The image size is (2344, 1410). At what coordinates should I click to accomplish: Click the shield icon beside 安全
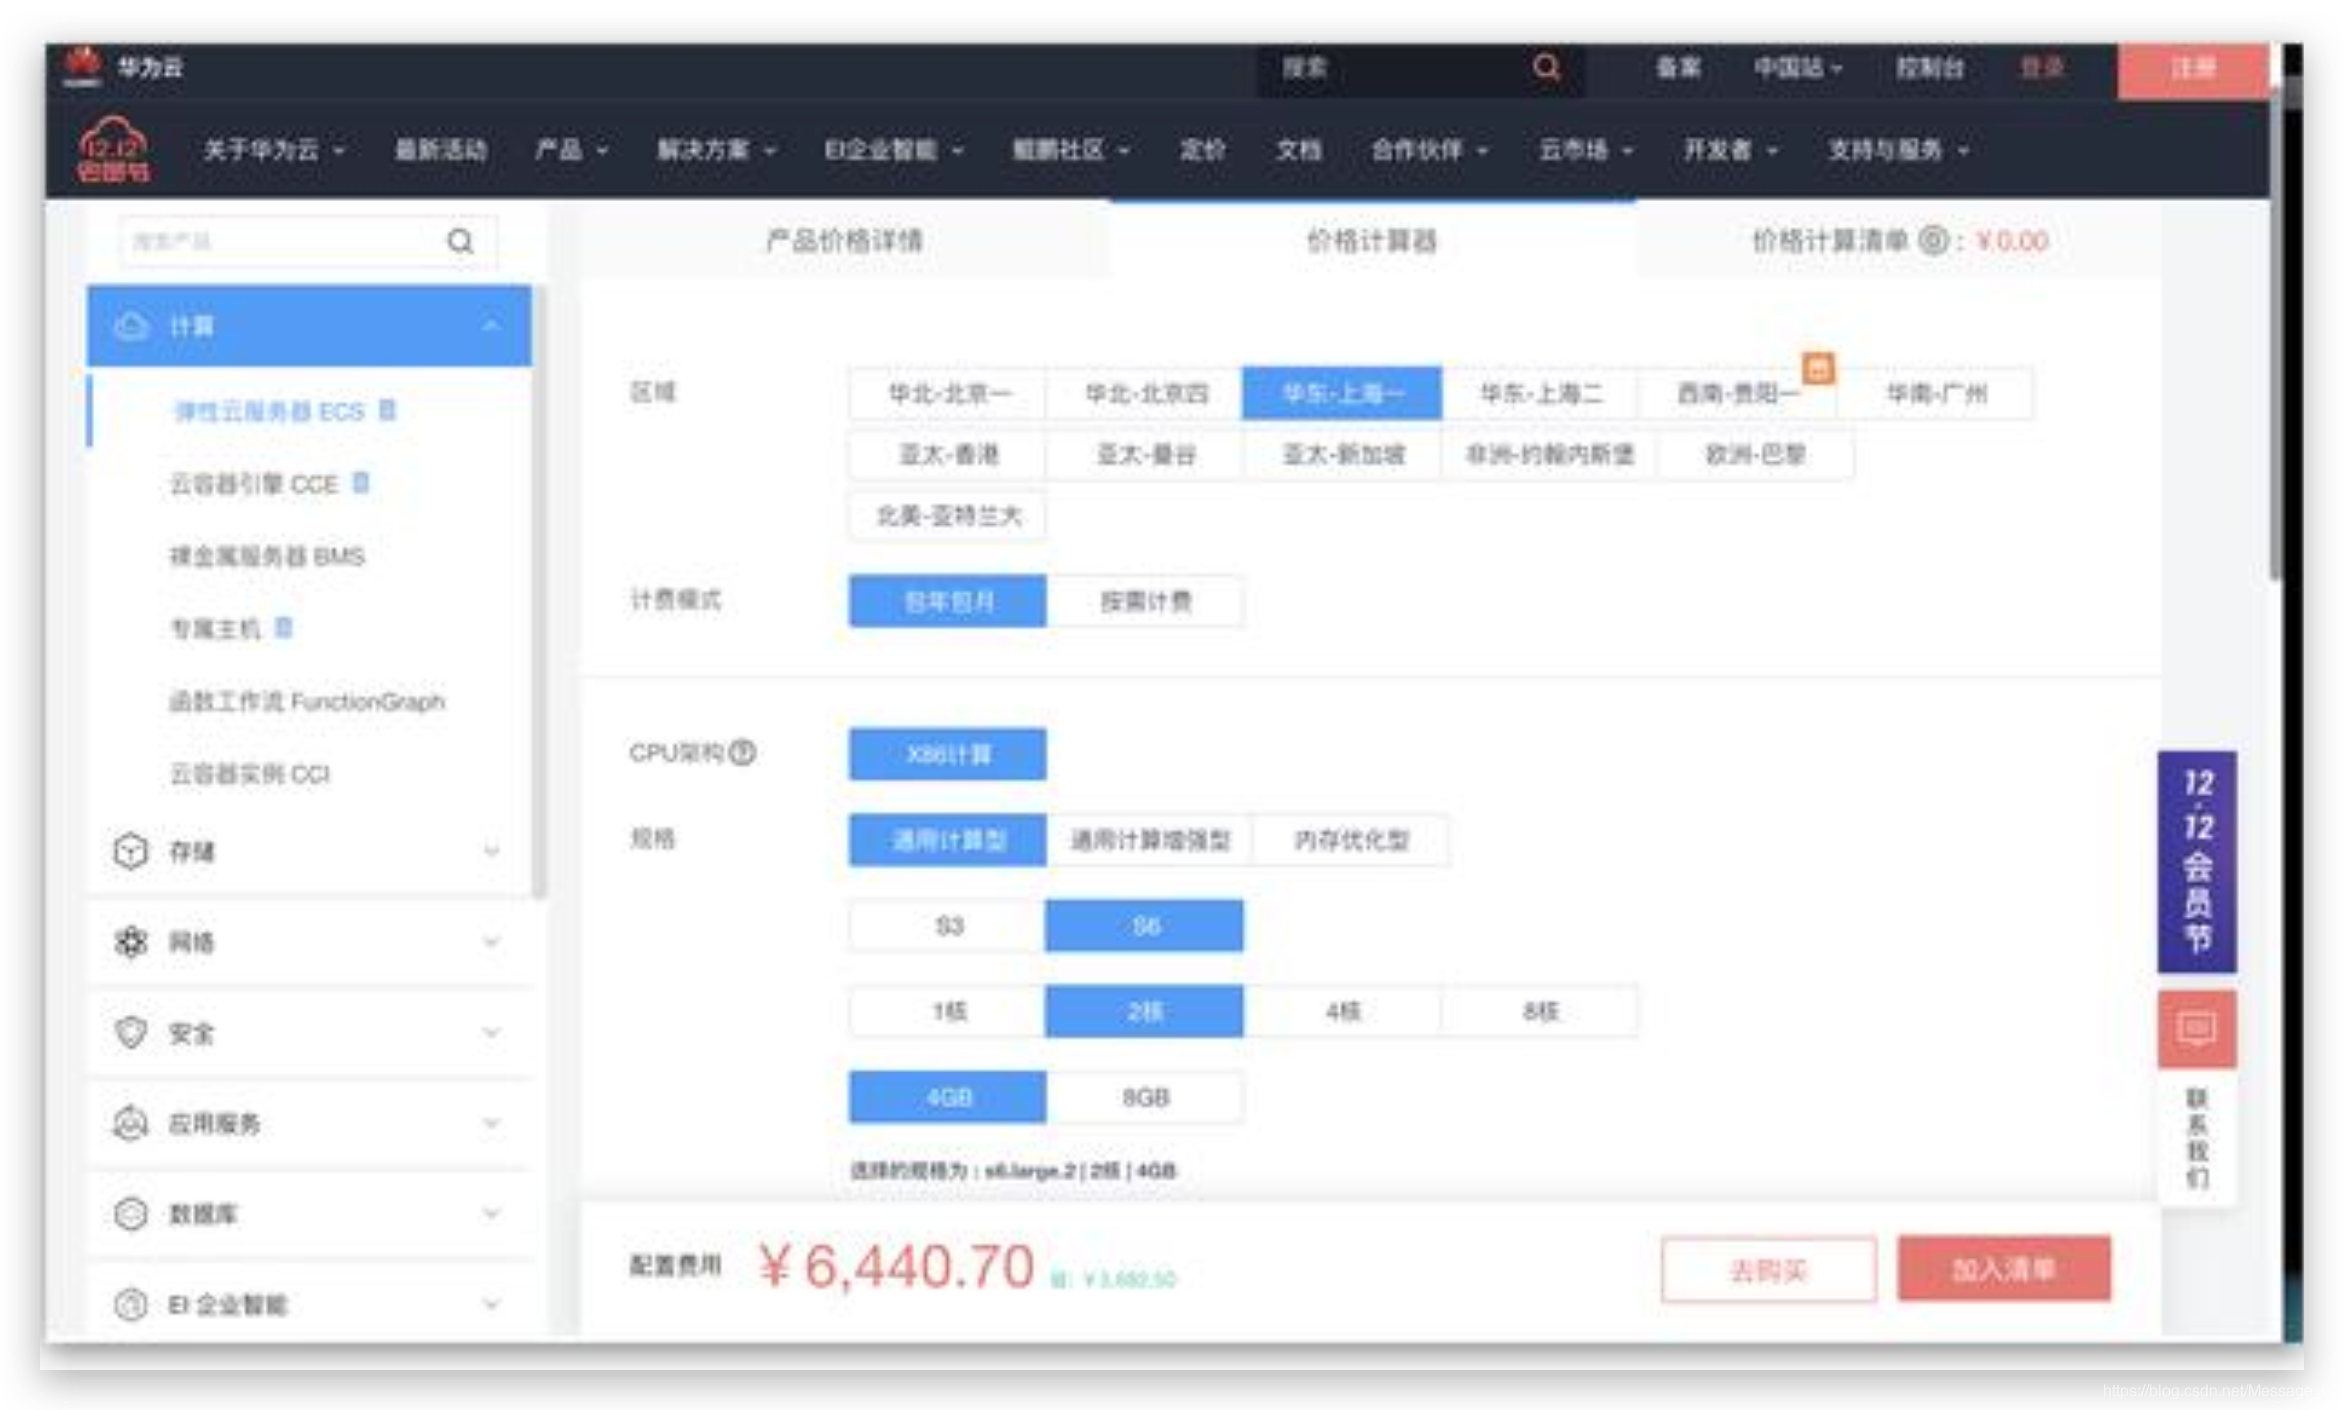tap(130, 1032)
